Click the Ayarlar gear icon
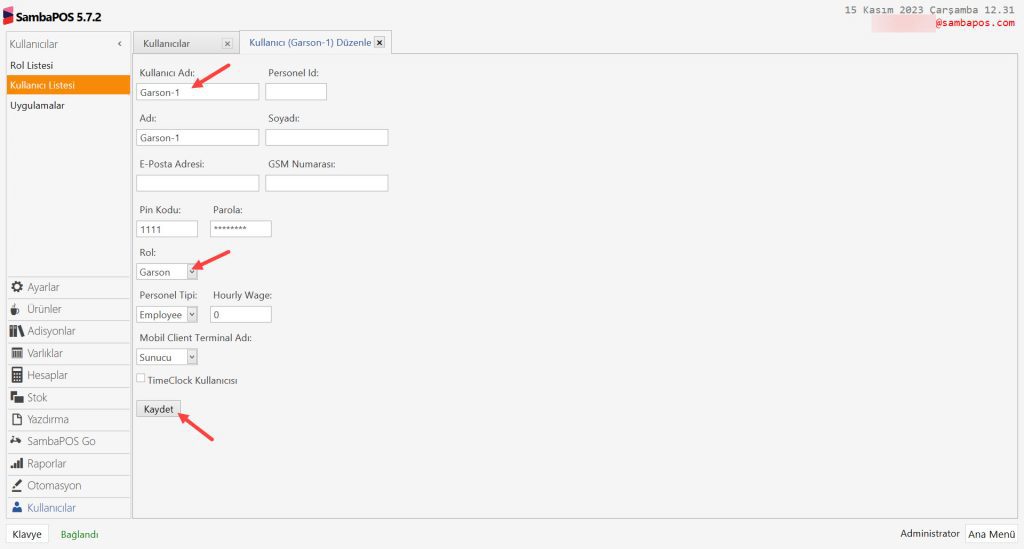Image resolution: width=1024 pixels, height=549 pixels. click(17, 287)
